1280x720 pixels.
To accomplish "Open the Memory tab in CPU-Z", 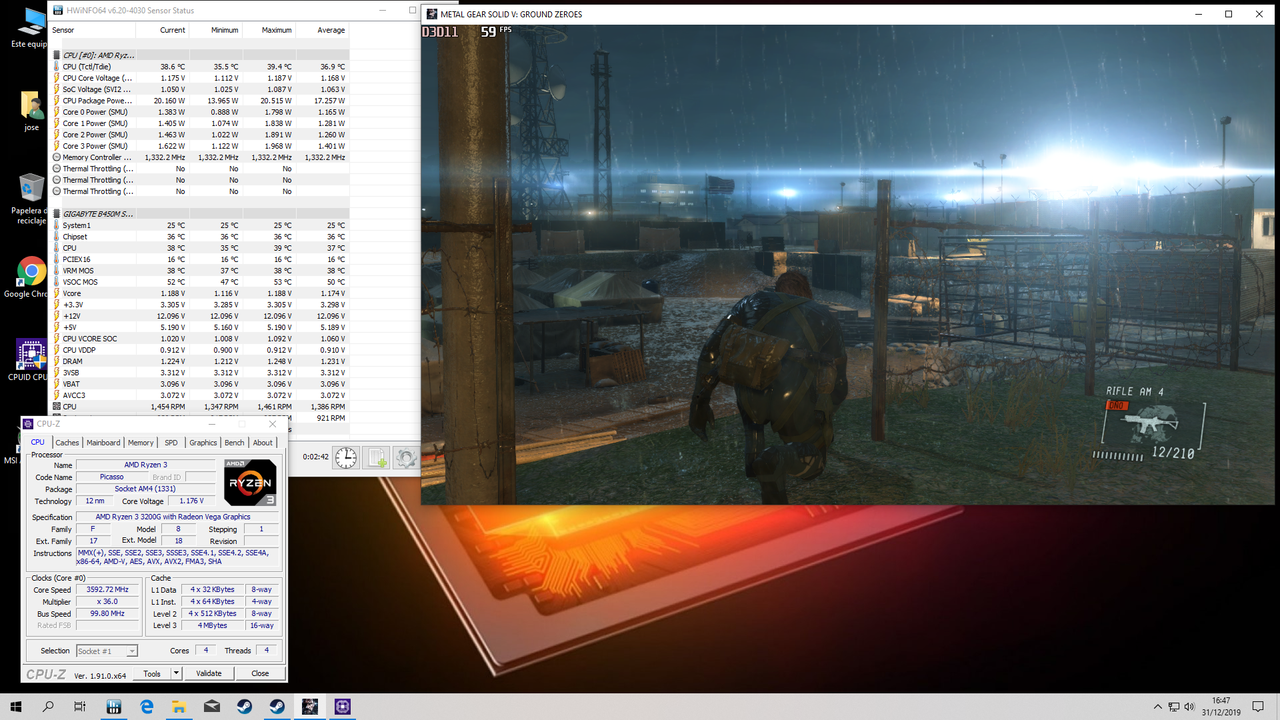I will [x=141, y=442].
